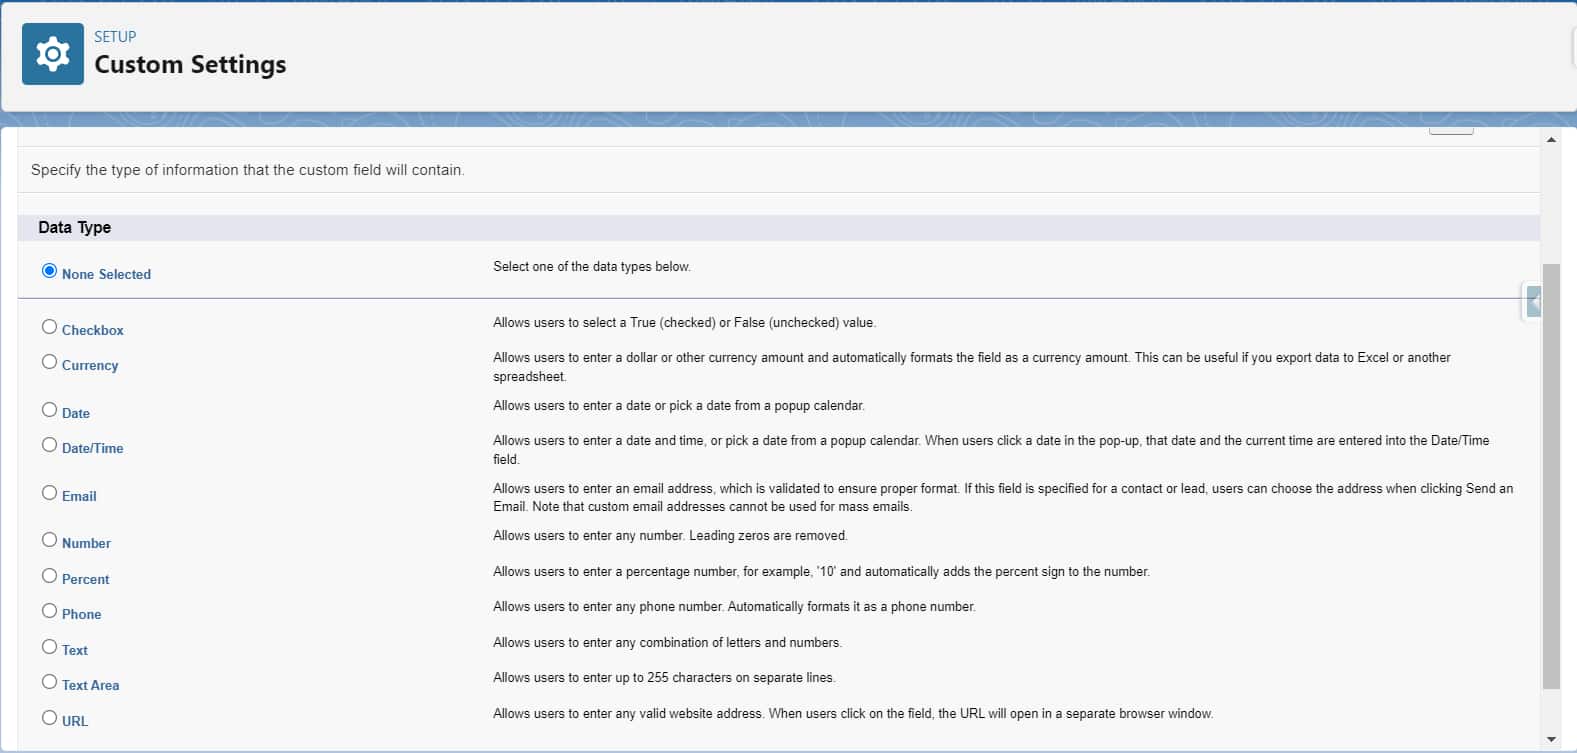Click the Custom Settings page title
The image size is (1577, 753).
pos(190,65)
